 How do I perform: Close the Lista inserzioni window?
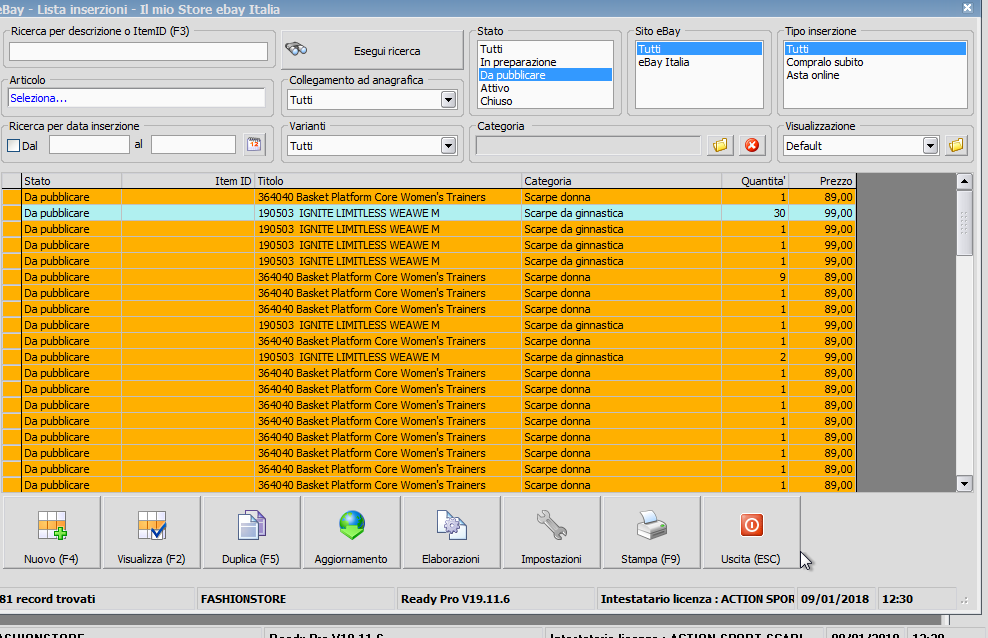pyautogui.click(x=967, y=8)
